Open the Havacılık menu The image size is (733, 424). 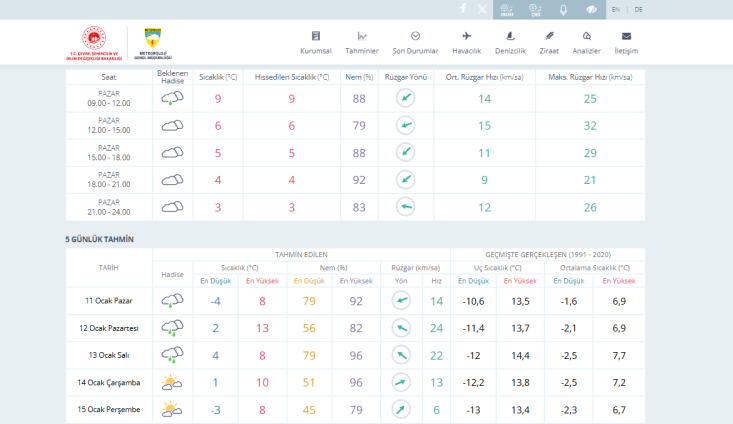click(466, 43)
